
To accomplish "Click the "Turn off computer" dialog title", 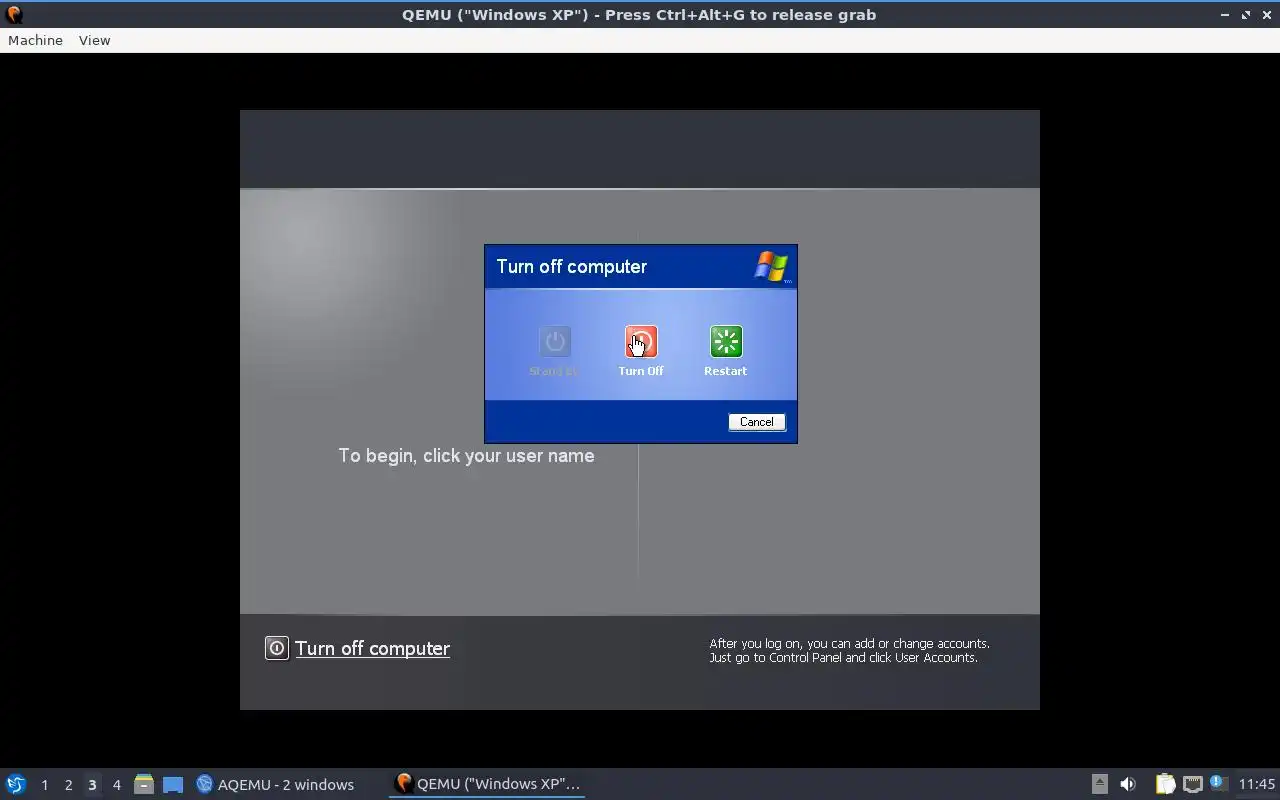I will point(571,267).
